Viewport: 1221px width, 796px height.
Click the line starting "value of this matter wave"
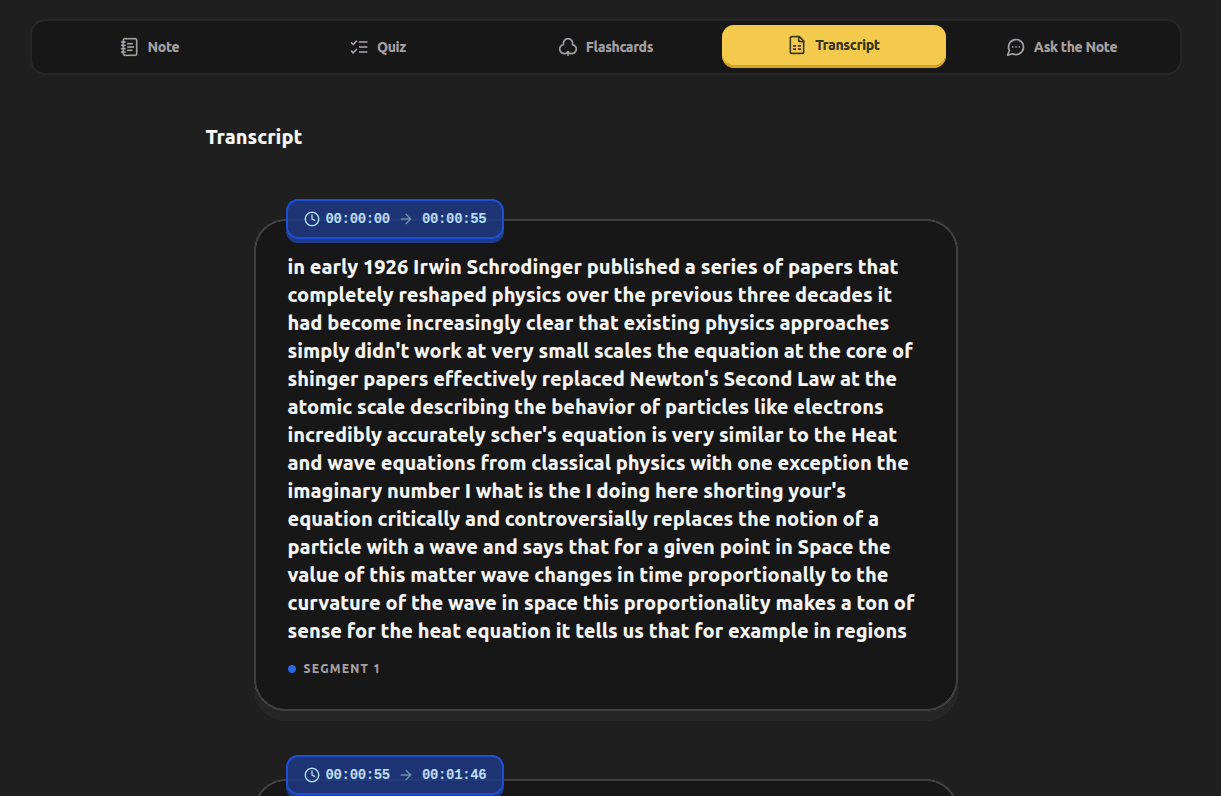pyautogui.click(x=588, y=575)
